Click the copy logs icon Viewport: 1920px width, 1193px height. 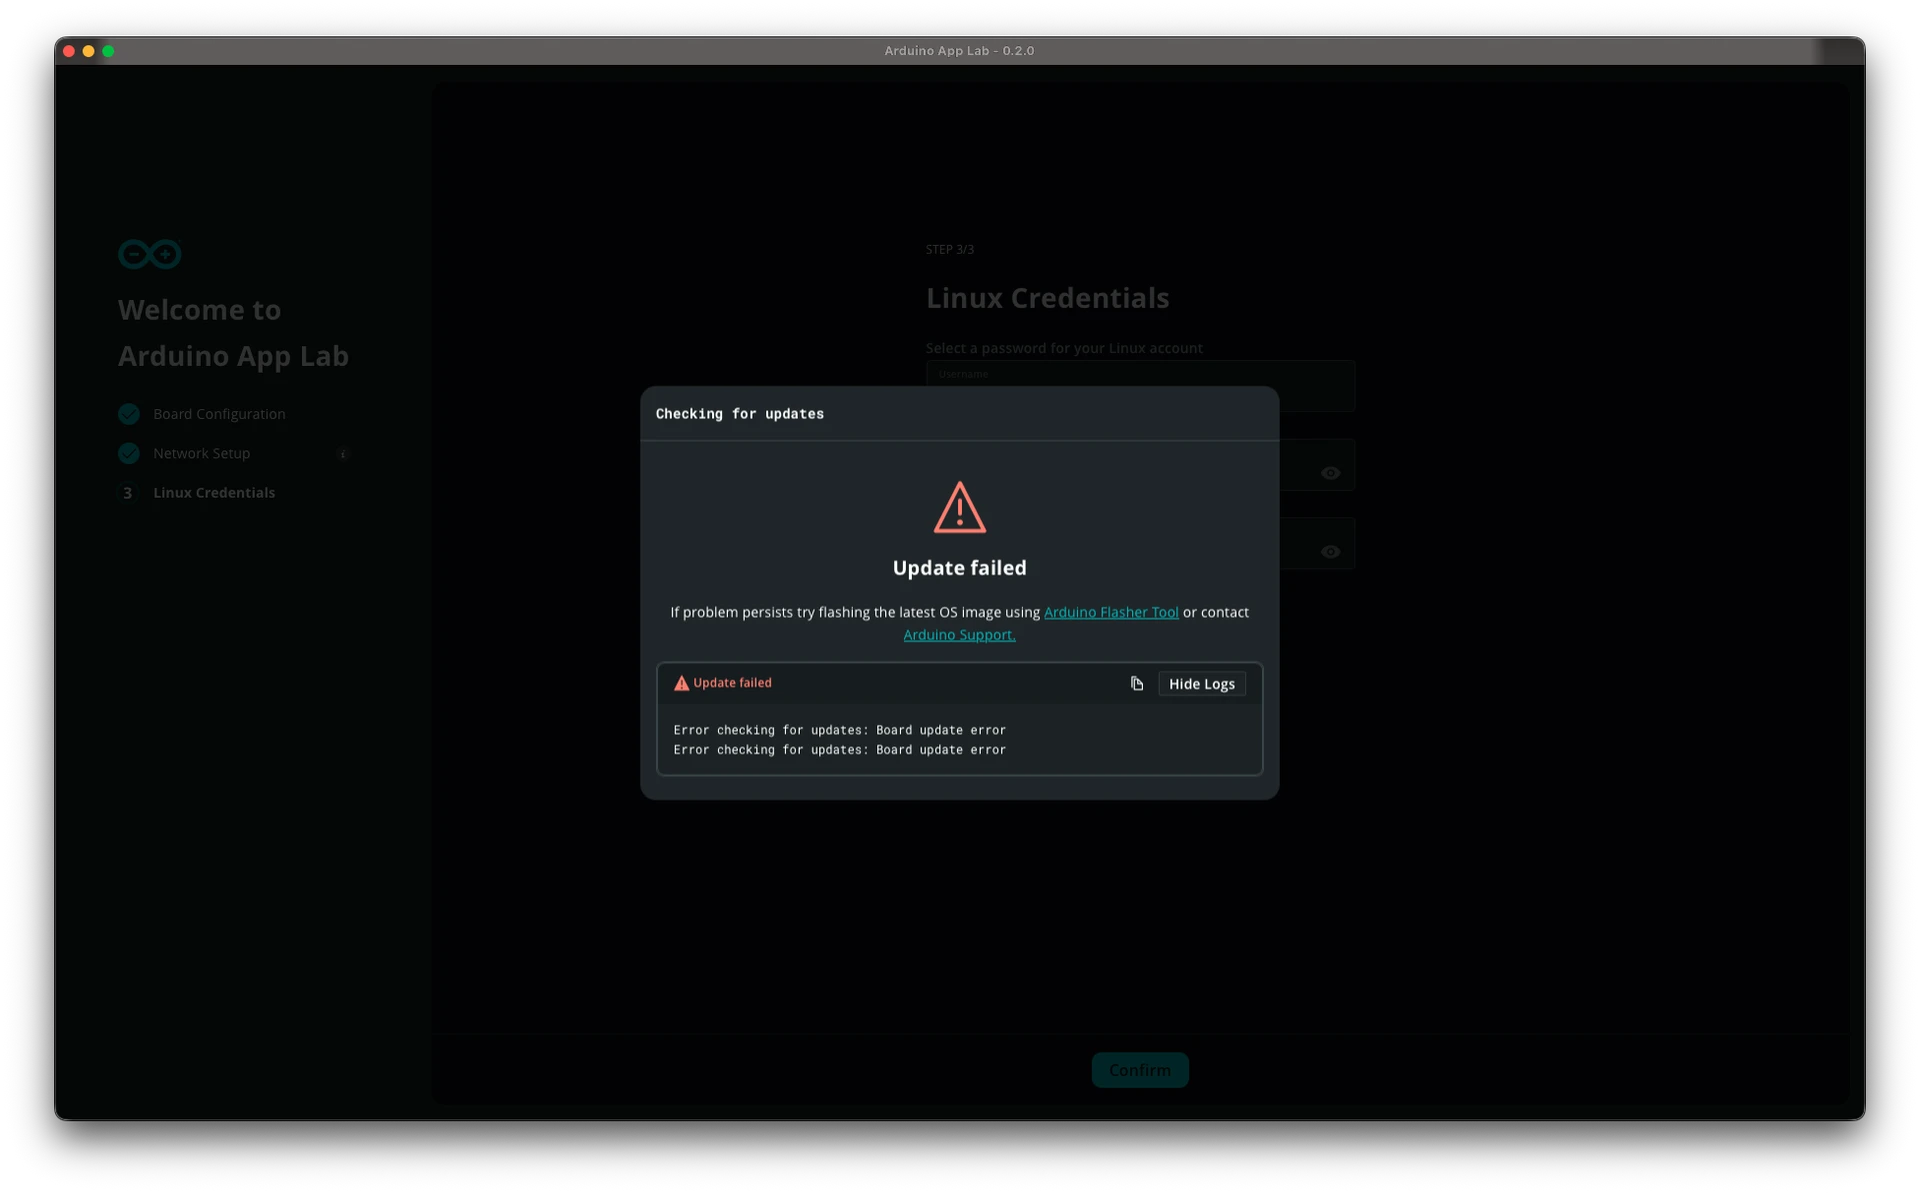[1136, 683]
